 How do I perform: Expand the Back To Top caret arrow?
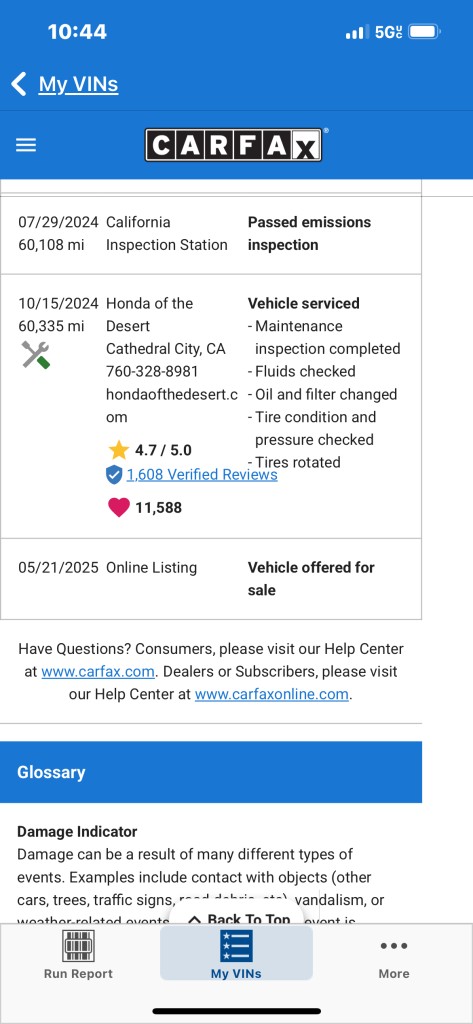coord(194,920)
